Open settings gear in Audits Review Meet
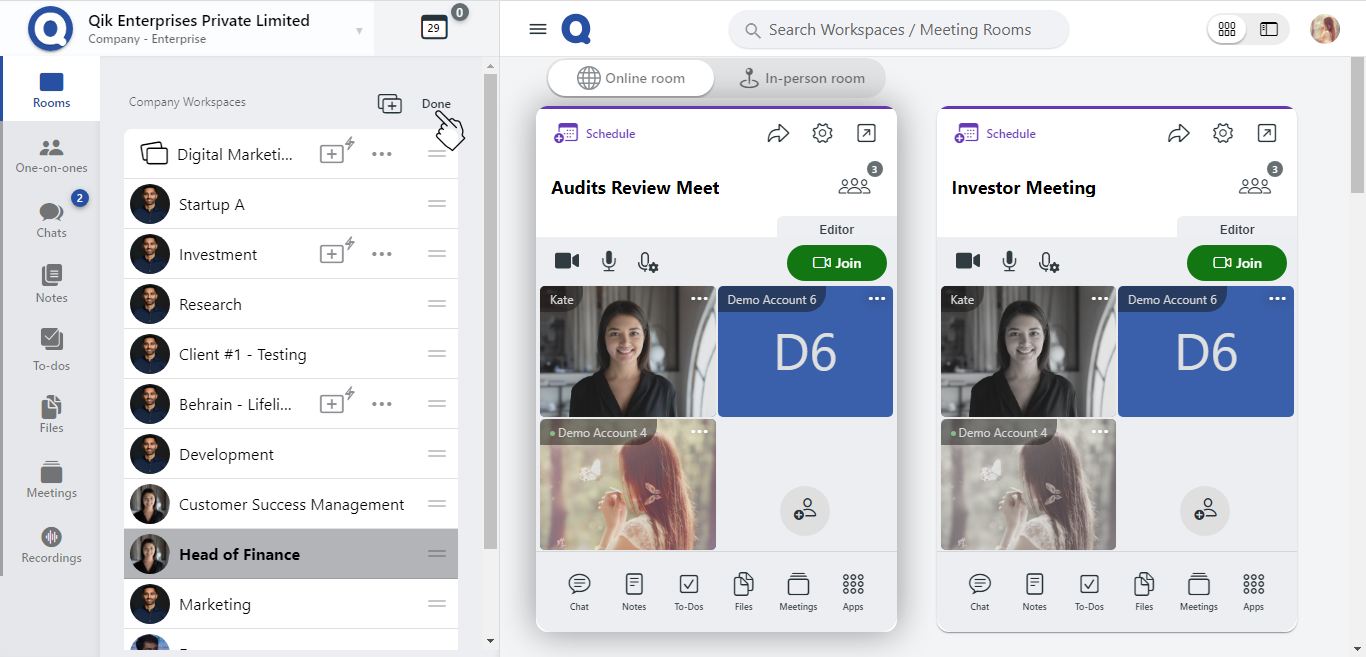 pos(822,133)
